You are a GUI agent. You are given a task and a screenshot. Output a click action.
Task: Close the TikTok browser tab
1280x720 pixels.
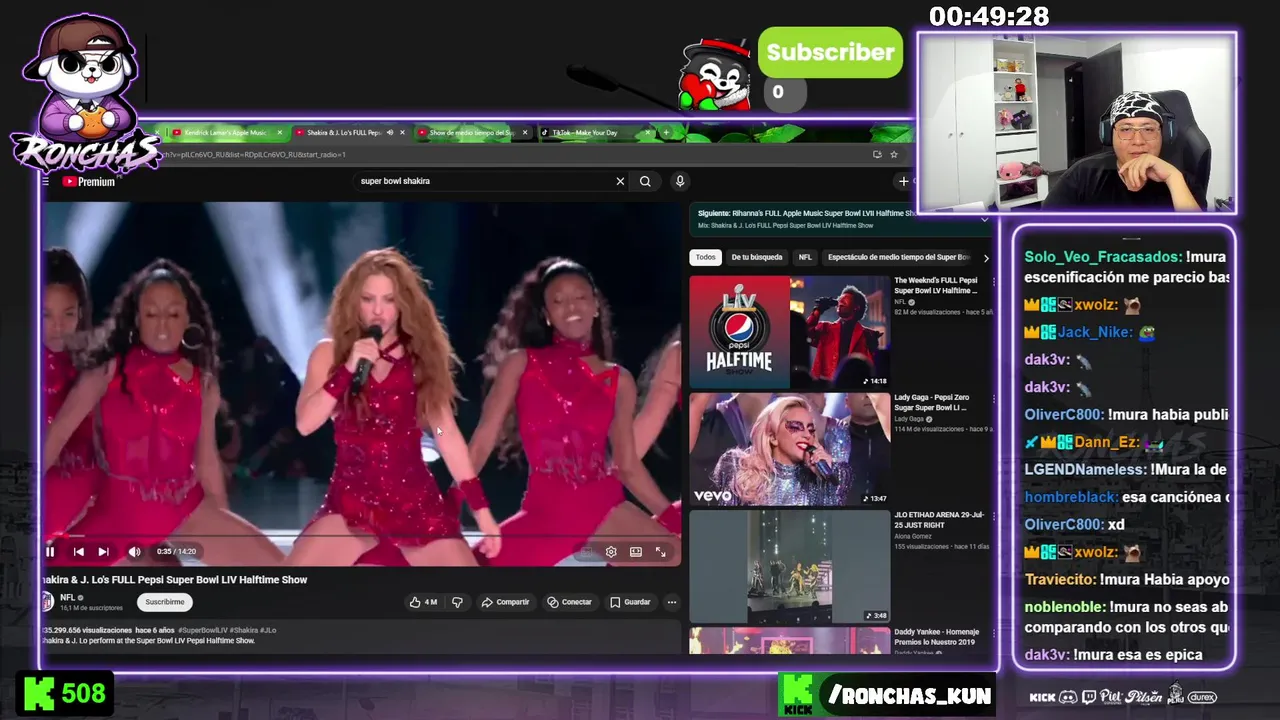(x=648, y=132)
